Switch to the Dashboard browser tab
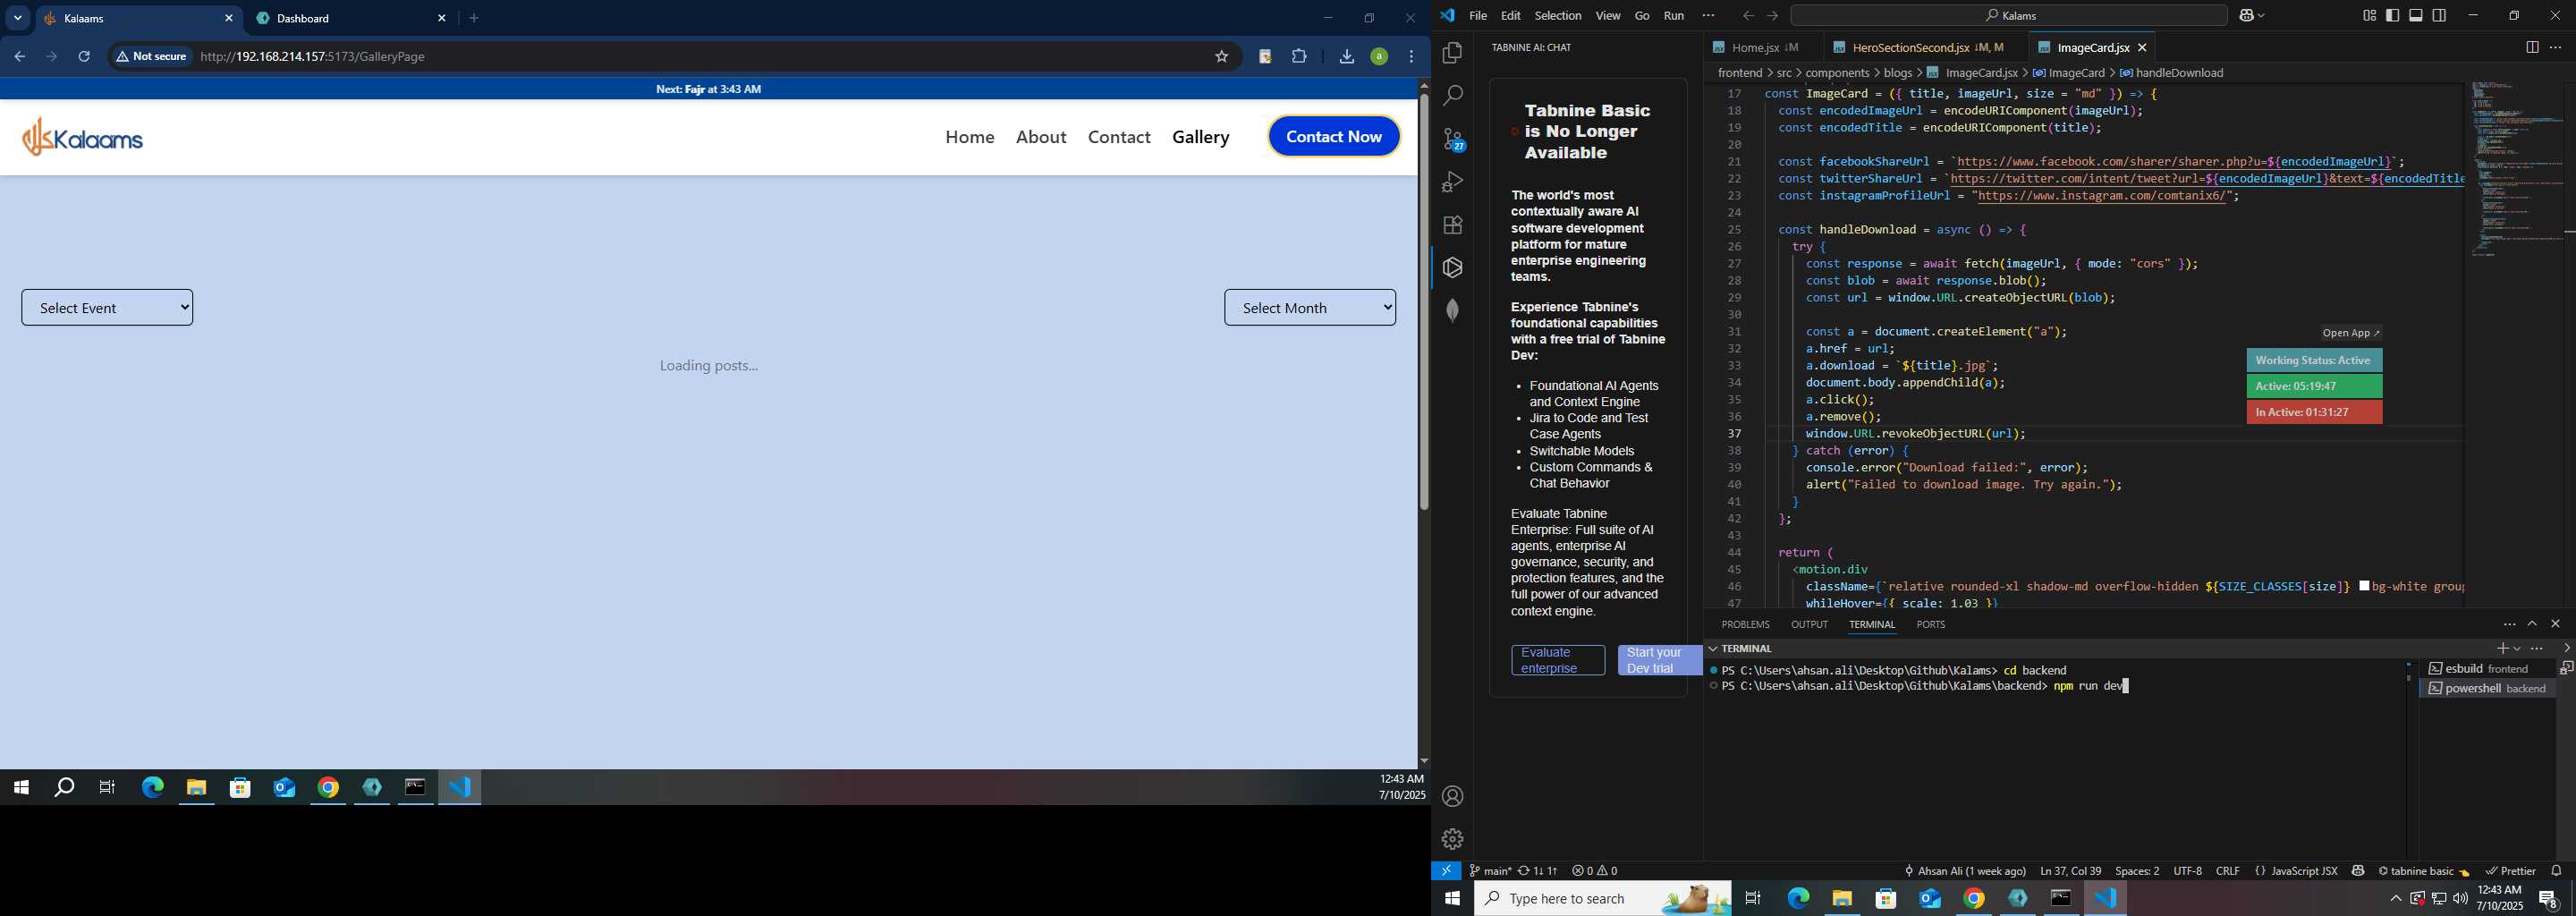This screenshot has width=2576, height=916. [353, 18]
